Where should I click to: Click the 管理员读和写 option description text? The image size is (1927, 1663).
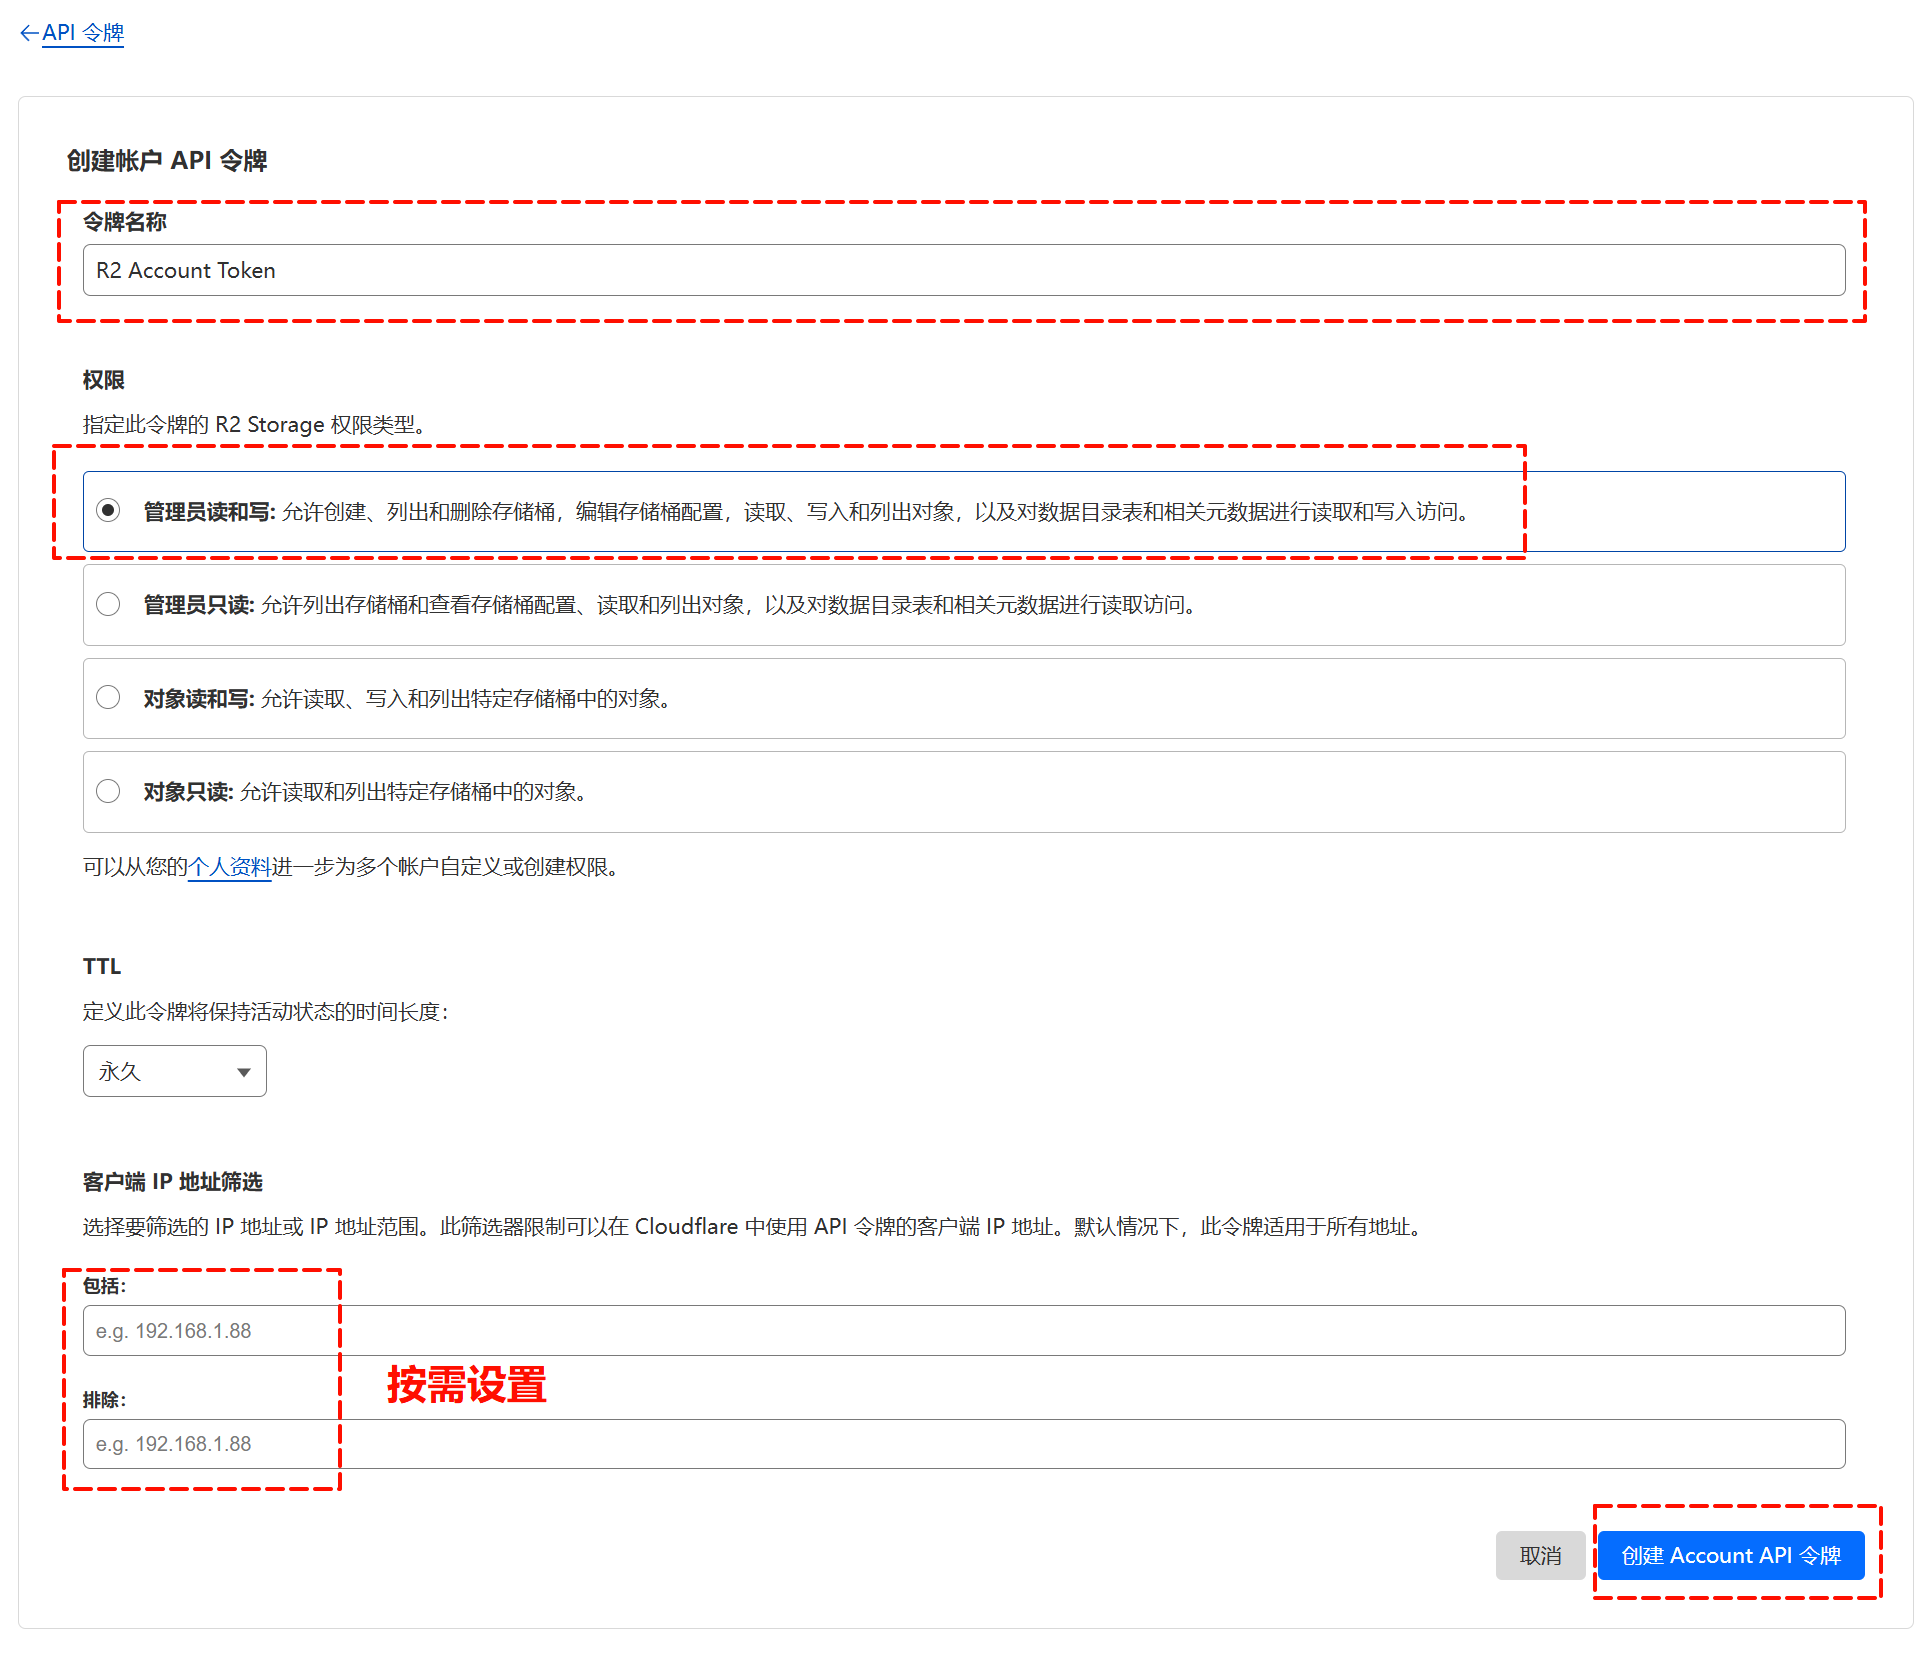point(874,512)
